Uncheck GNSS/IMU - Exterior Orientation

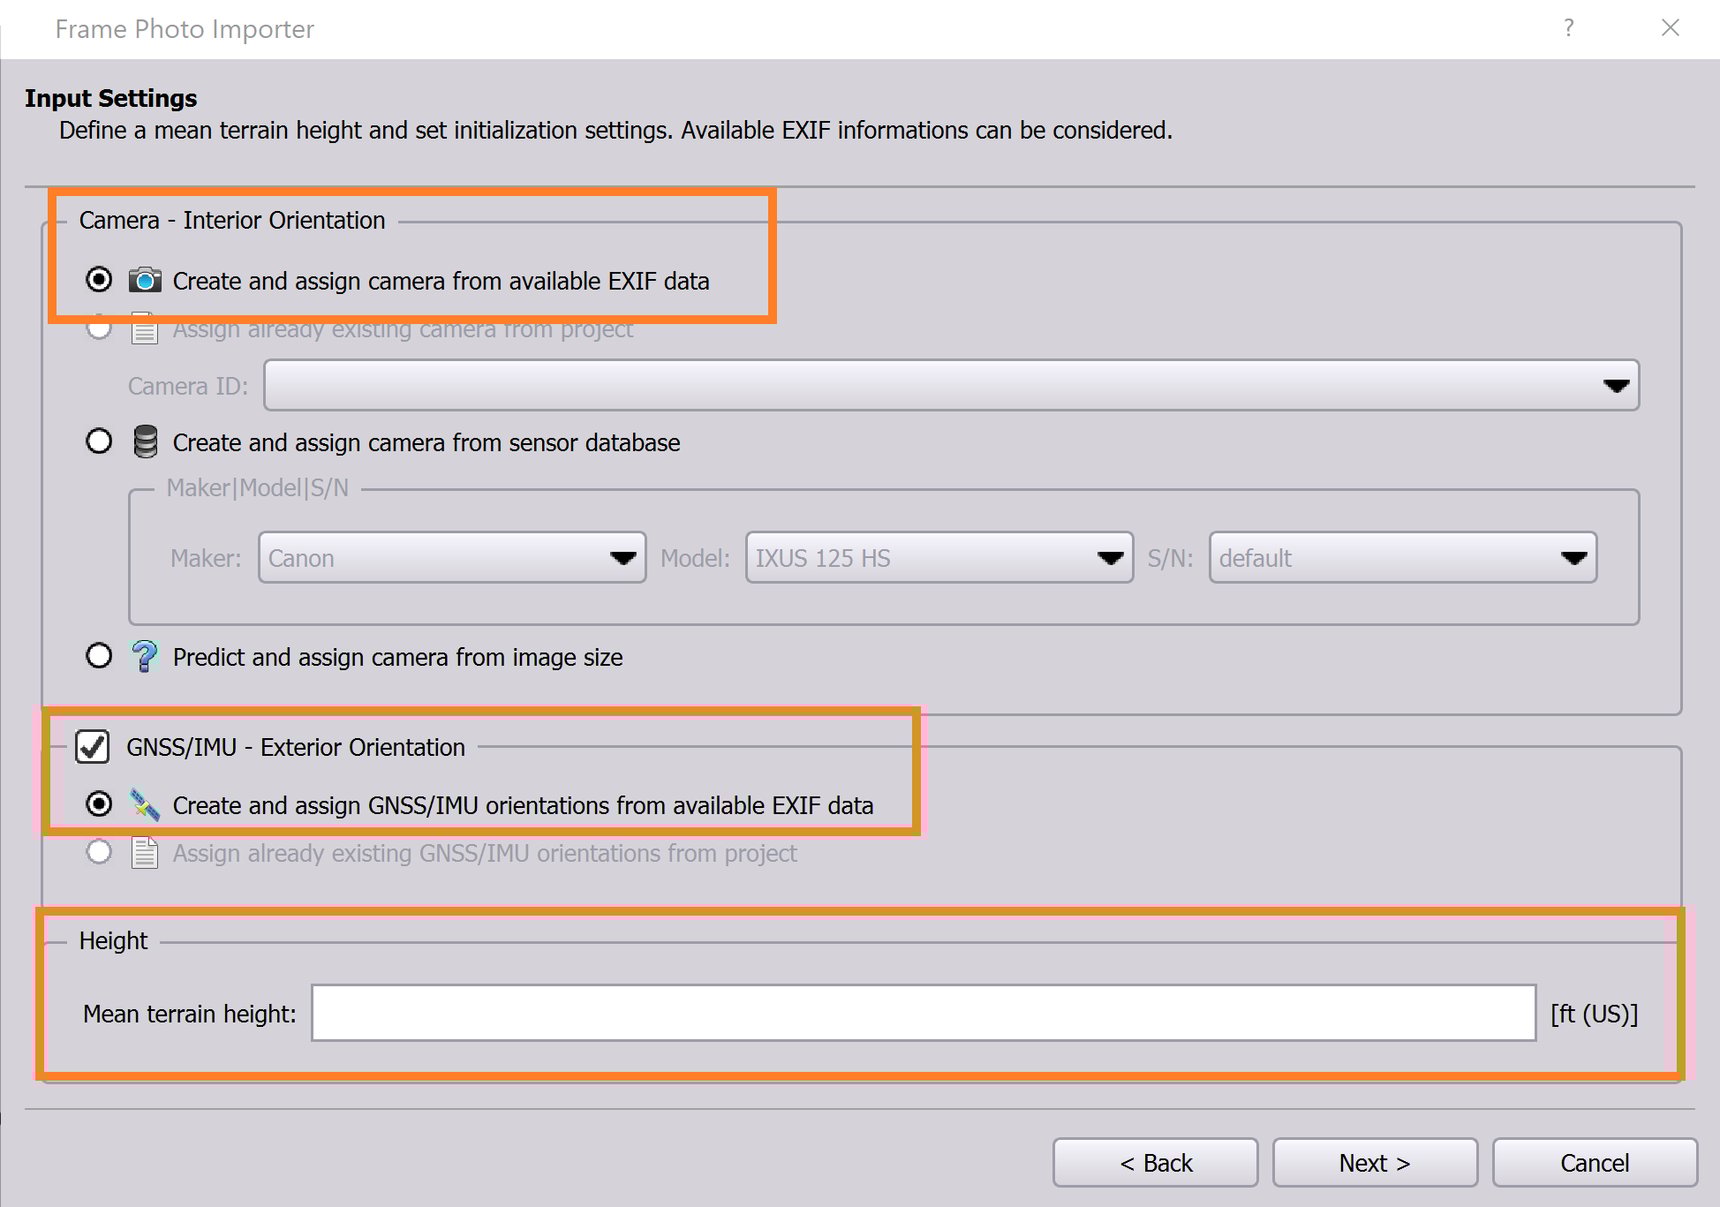pos(92,747)
